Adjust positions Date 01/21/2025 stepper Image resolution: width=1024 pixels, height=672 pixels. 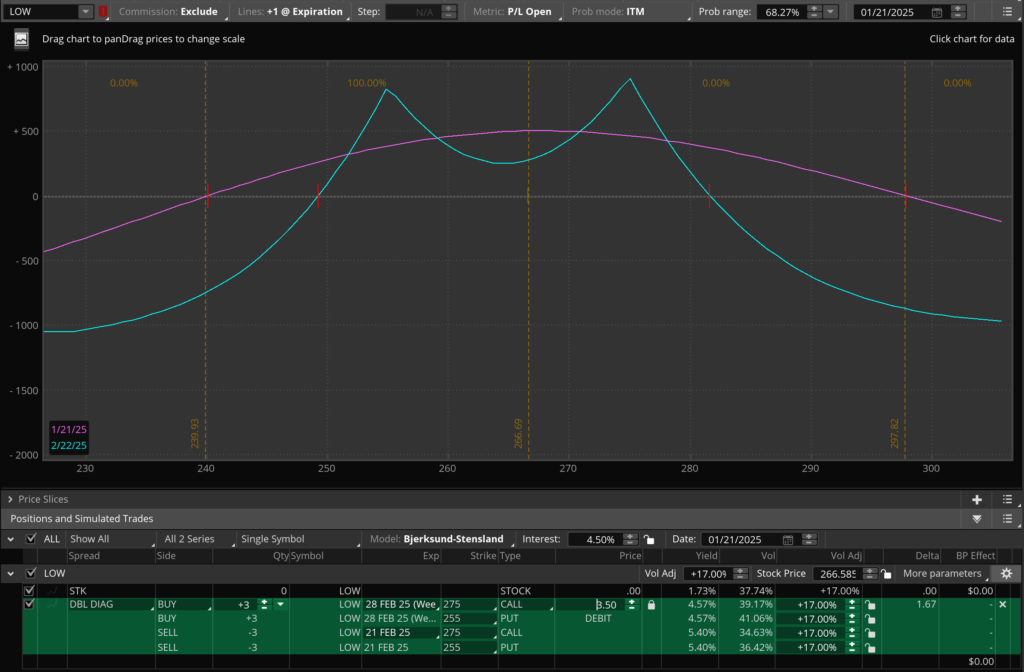pos(808,539)
